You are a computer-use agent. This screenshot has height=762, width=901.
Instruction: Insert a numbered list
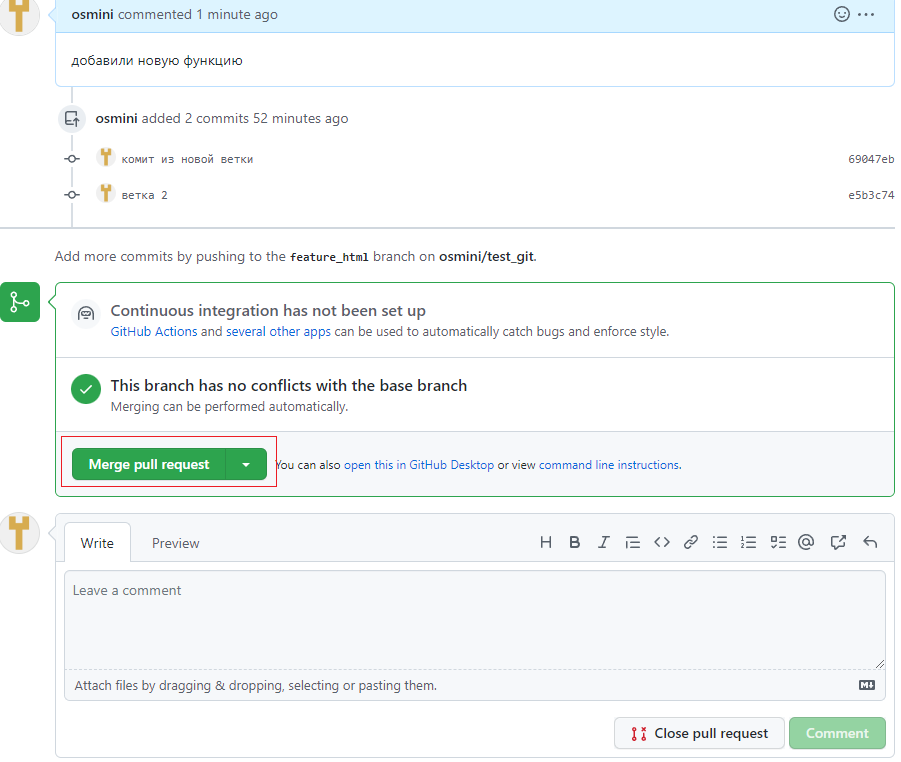pyautogui.click(x=748, y=542)
